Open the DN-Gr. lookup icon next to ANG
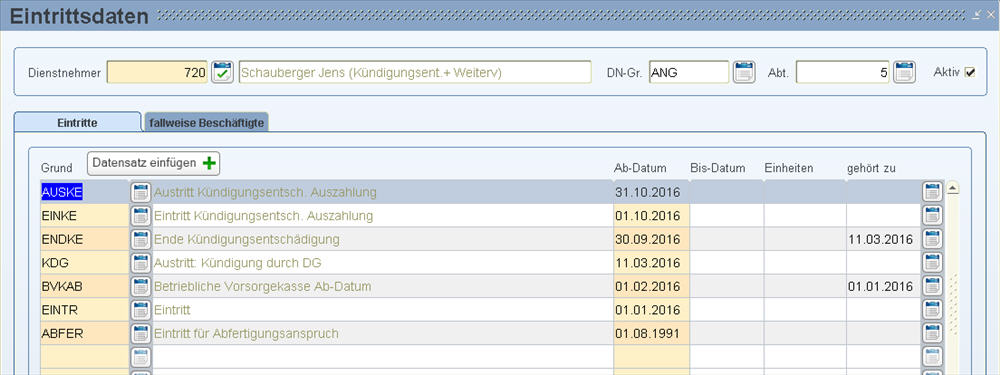Screen dimensions: 1000x375 click(744, 72)
